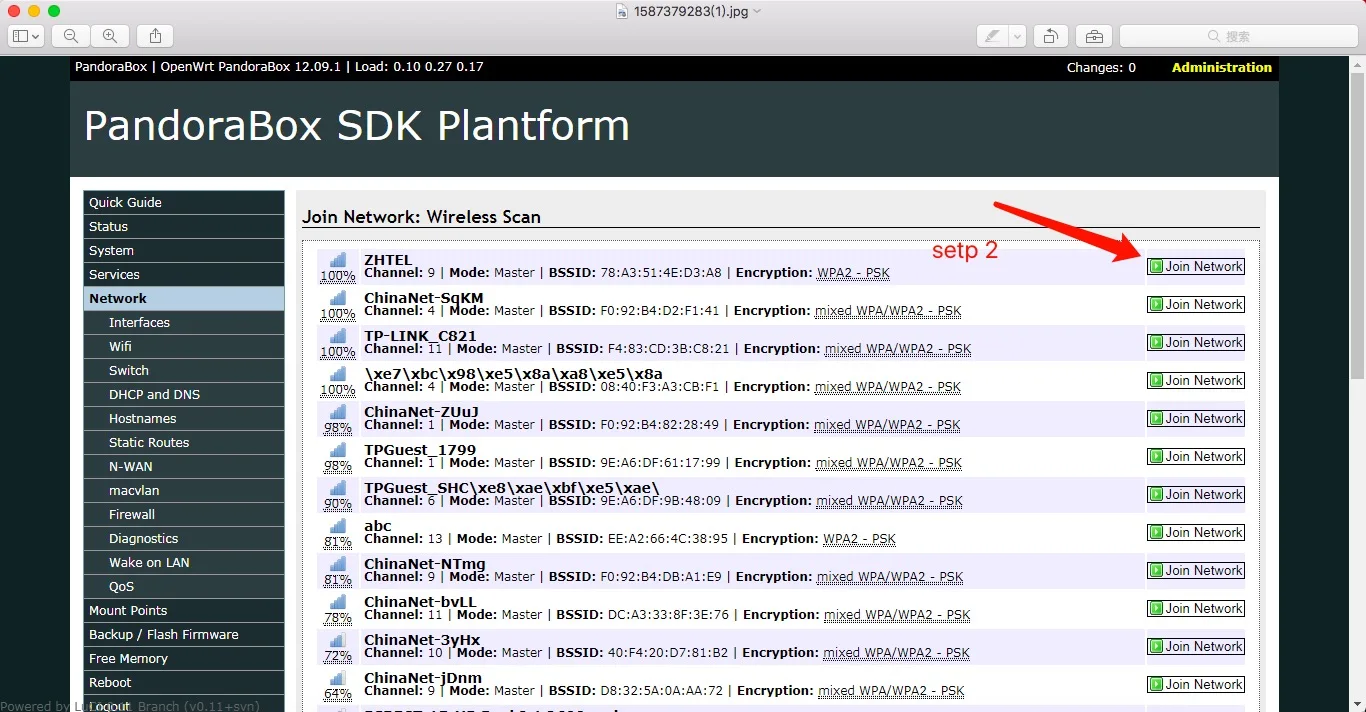Join the ChinaNet-jDnm network
Image resolution: width=1366 pixels, height=712 pixels.
pyautogui.click(x=1196, y=684)
